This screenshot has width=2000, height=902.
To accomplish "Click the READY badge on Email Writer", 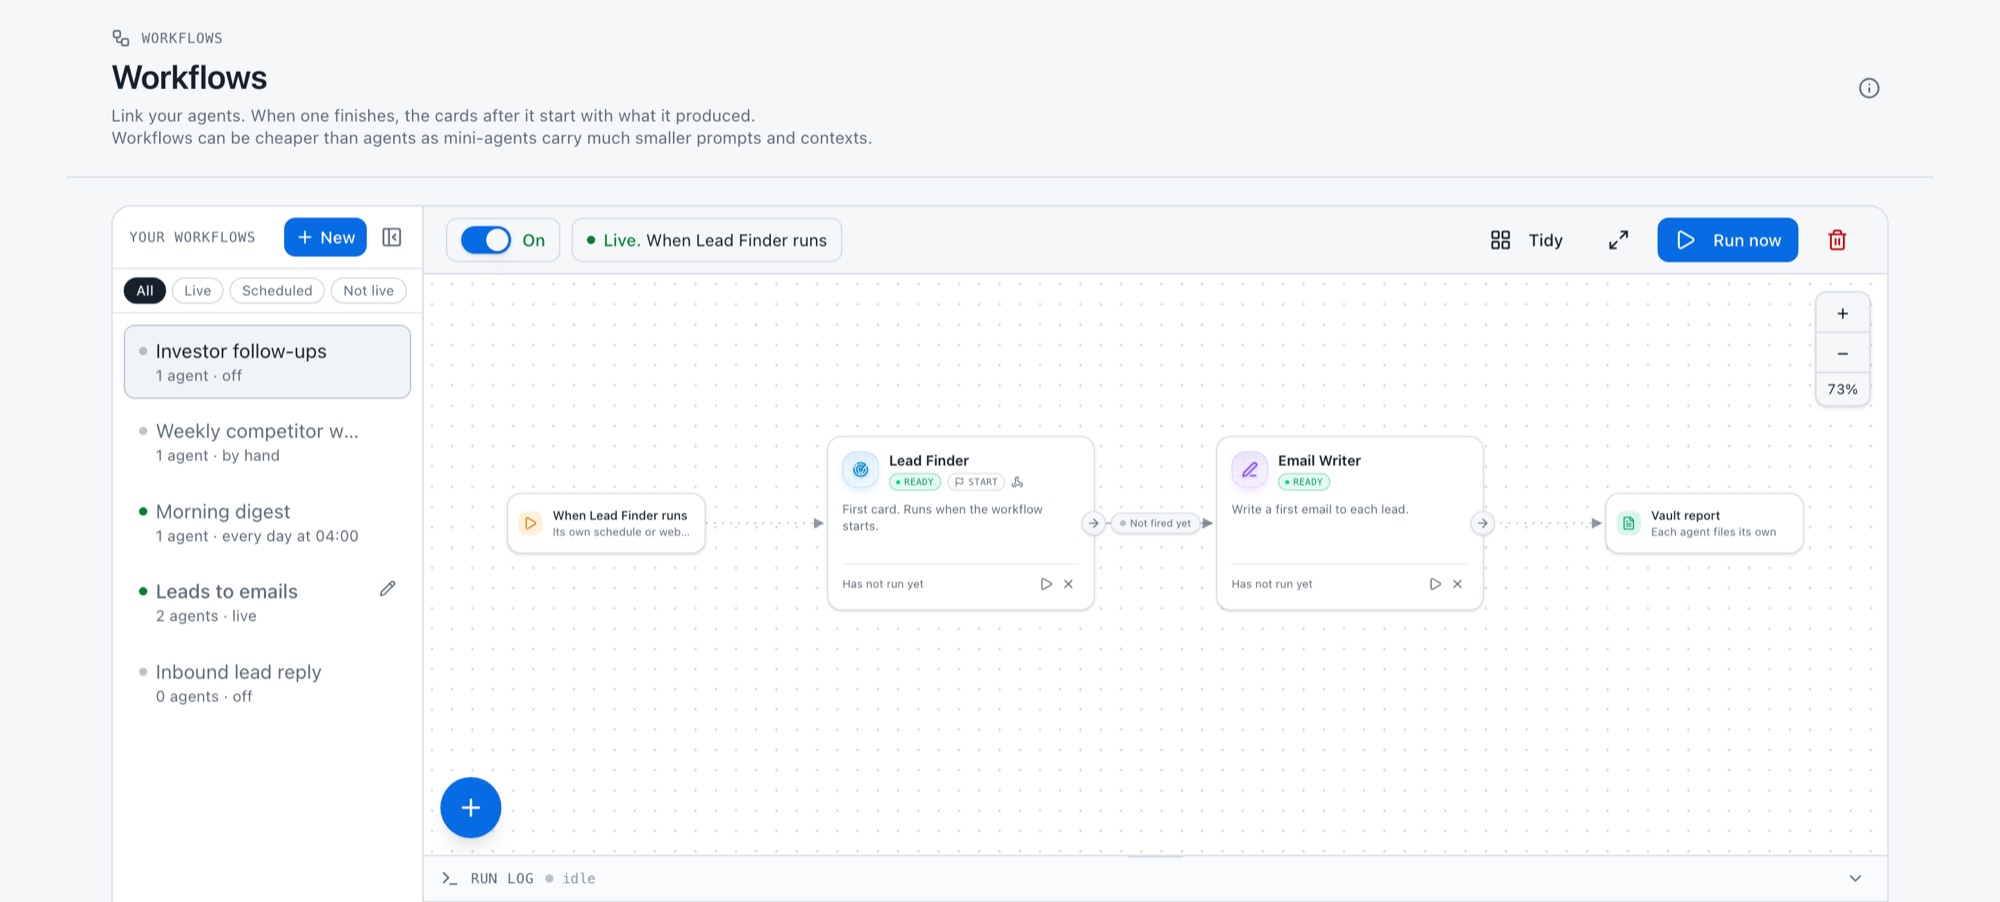I will click(x=1304, y=482).
